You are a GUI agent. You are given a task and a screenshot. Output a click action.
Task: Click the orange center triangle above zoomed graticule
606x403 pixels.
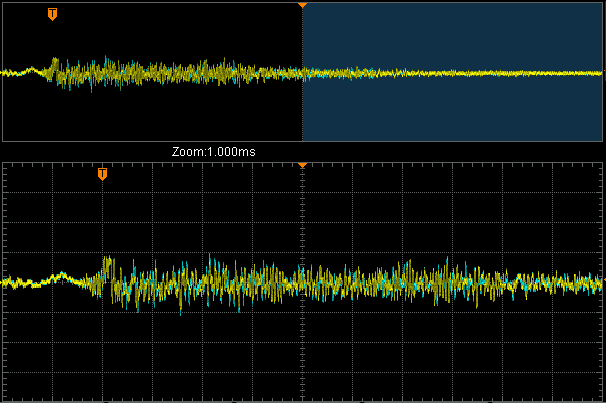302,165
